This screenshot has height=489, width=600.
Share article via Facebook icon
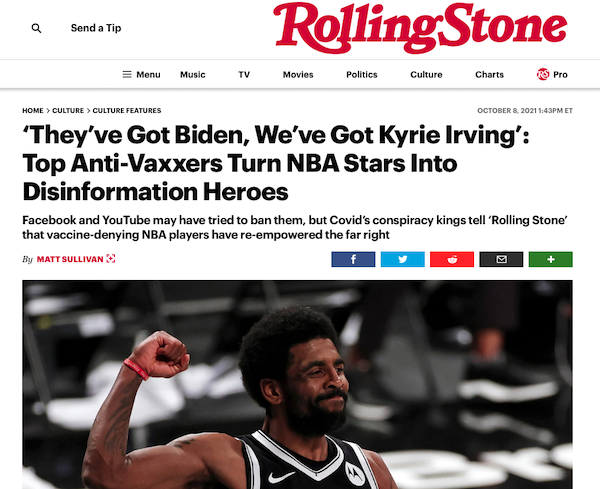coord(353,259)
